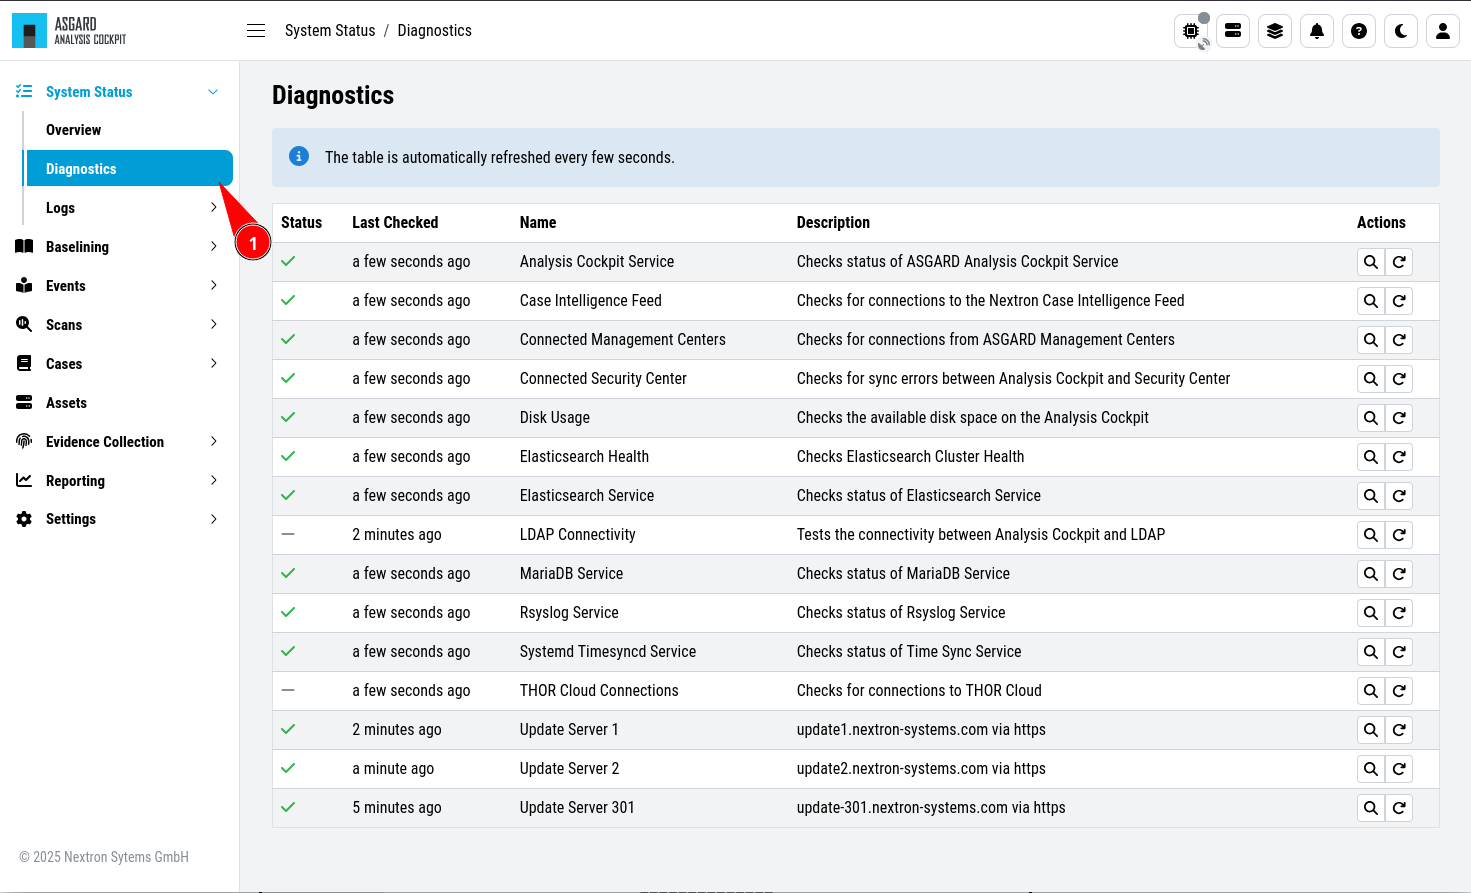Open the chip processor status icon
This screenshot has width=1471, height=893.
[x=1191, y=31]
